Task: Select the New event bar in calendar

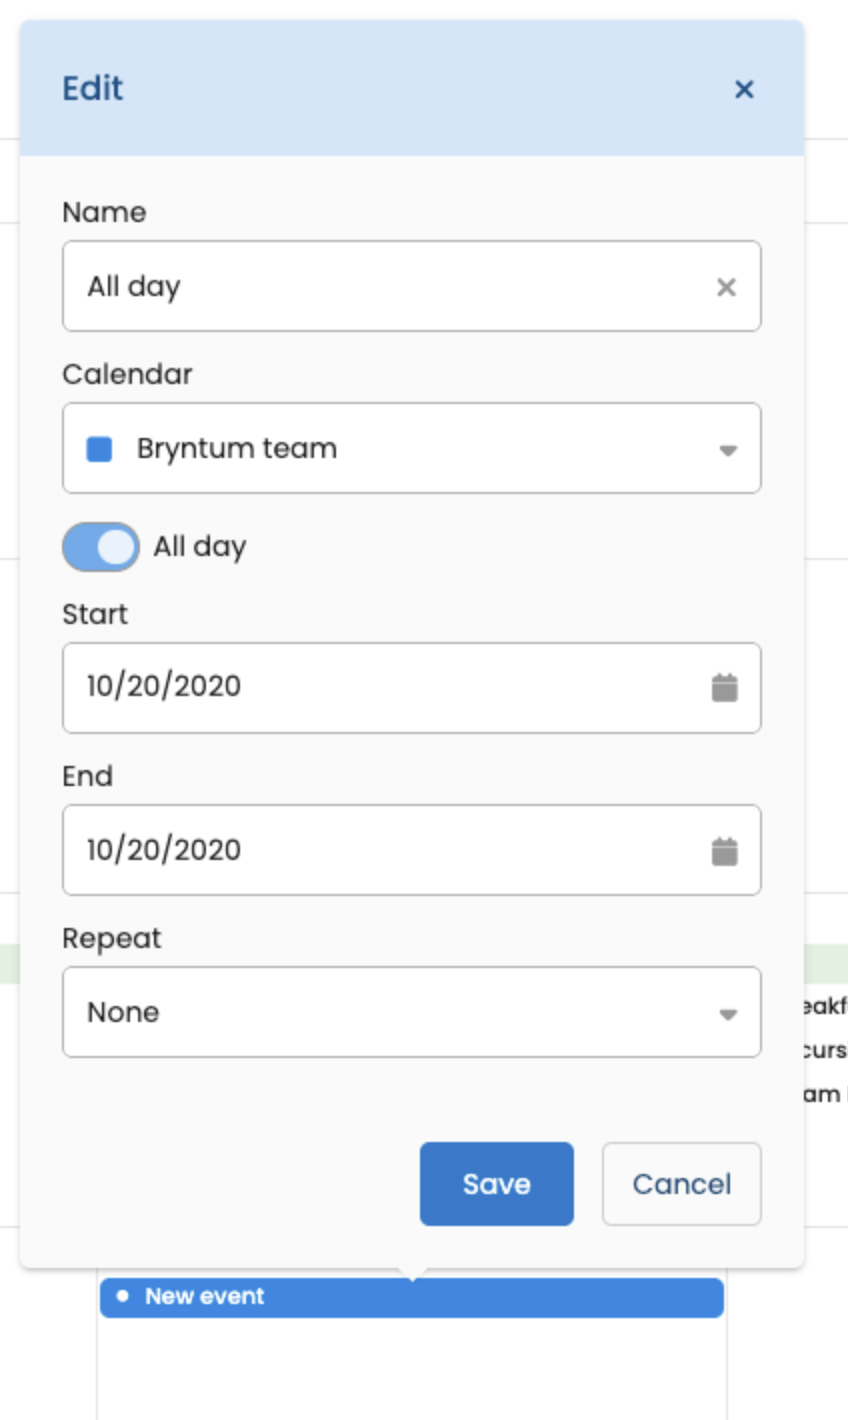Action: point(450,1297)
